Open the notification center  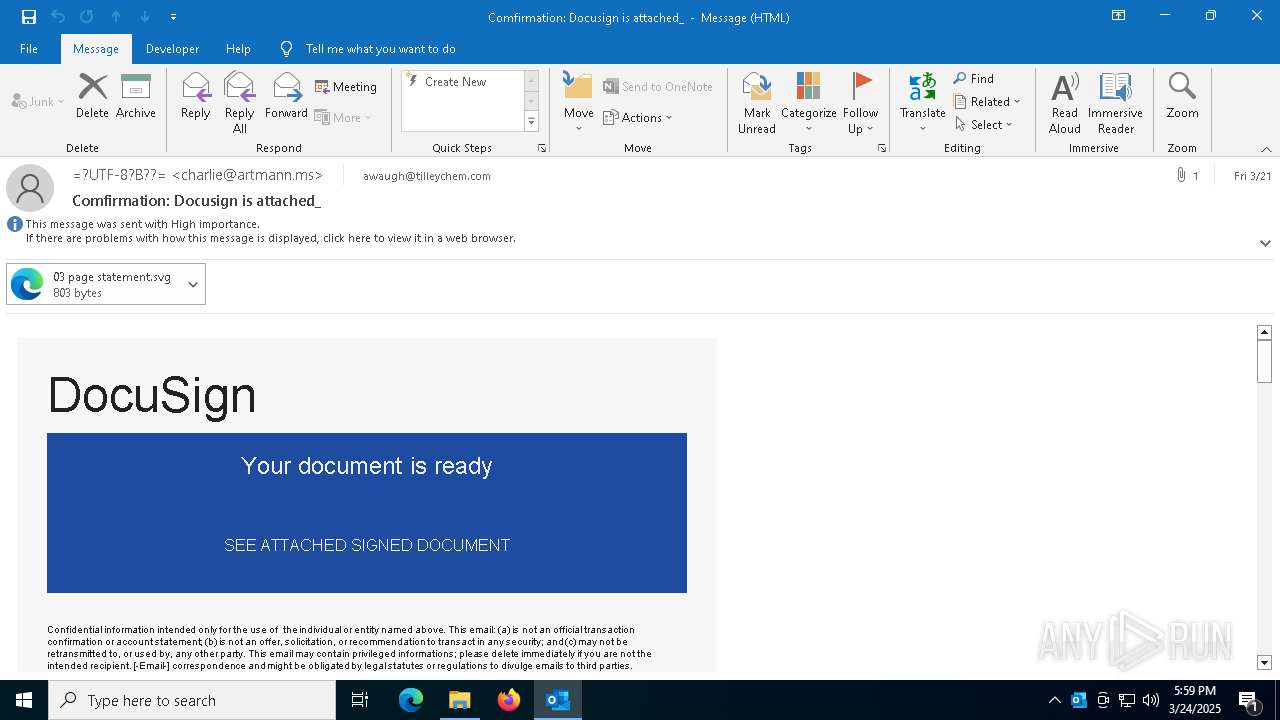pos(1248,700)
